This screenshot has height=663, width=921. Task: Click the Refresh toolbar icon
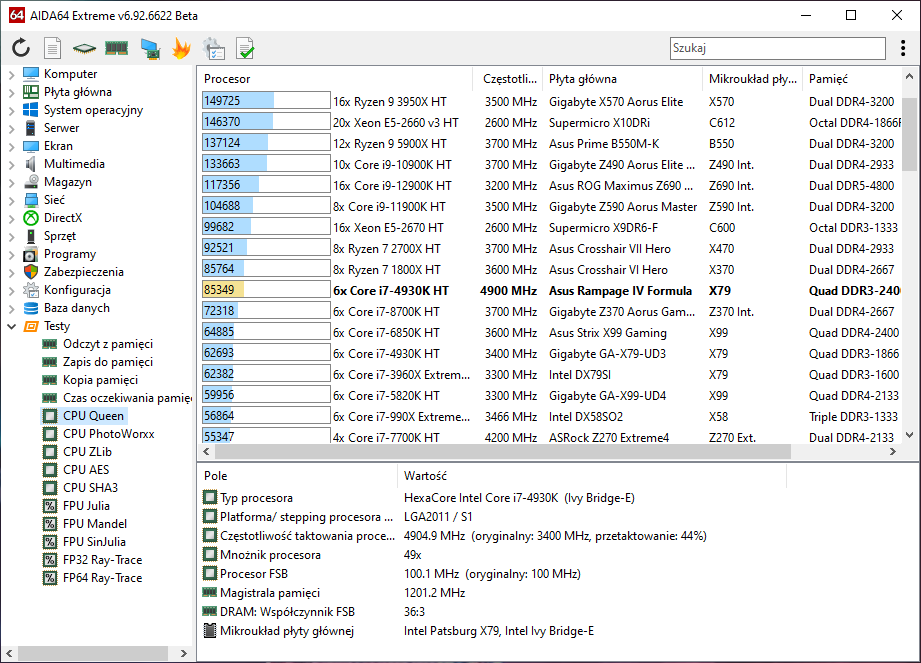pyautogui.click(x=21, y=48)
